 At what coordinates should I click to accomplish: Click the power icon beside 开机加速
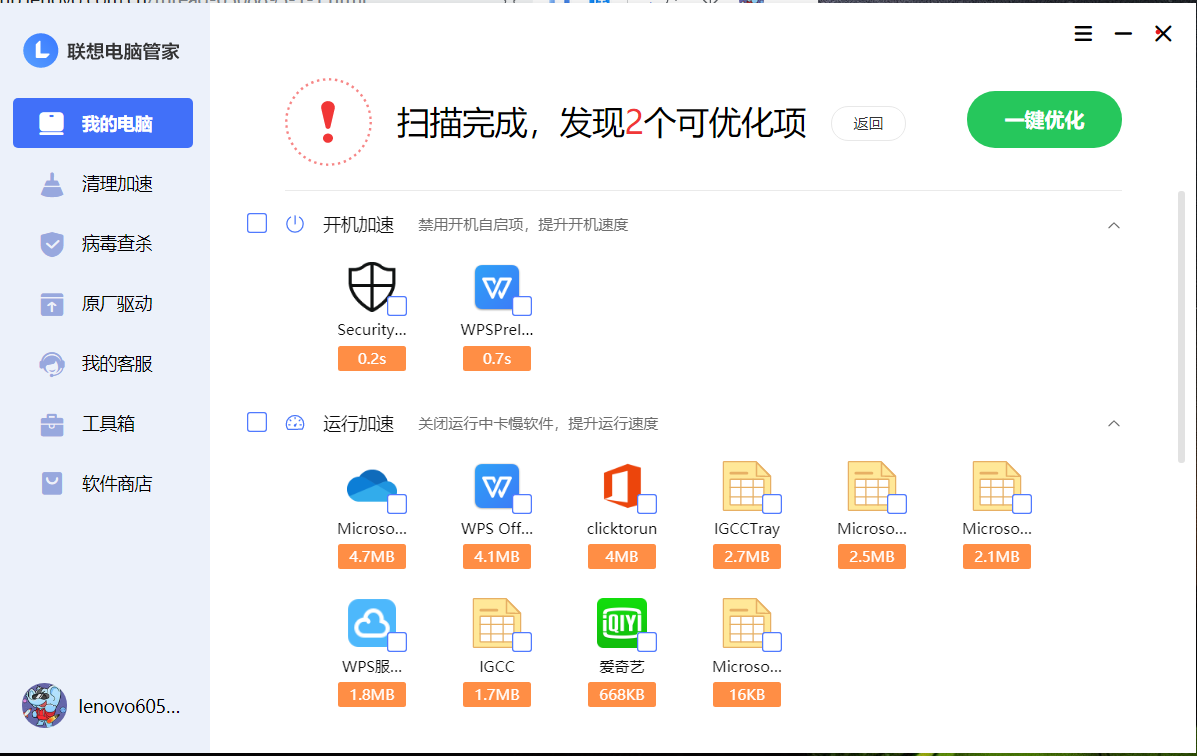(x=295, y=224)
